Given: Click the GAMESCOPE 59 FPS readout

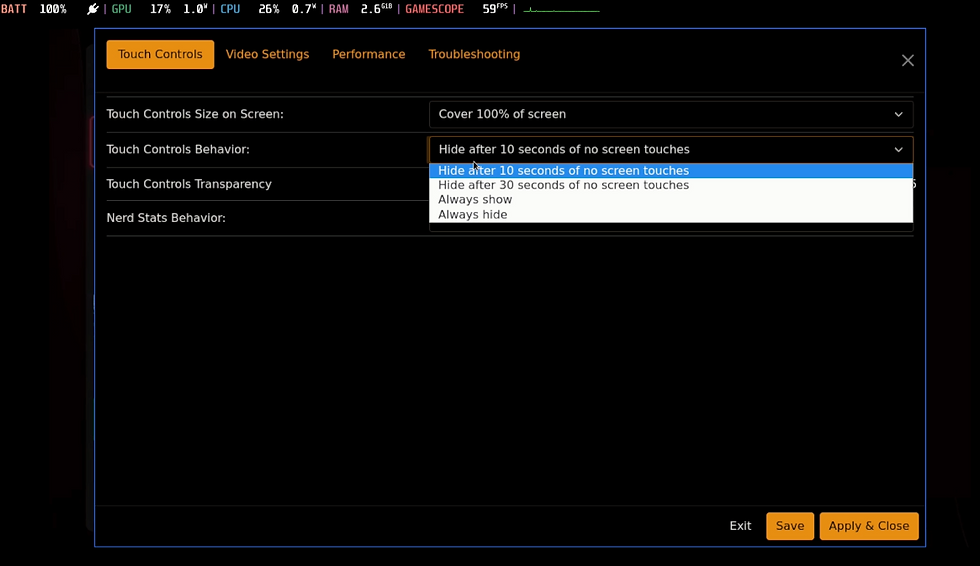Looking at the screenshot, I should click(x=456, y=9).
